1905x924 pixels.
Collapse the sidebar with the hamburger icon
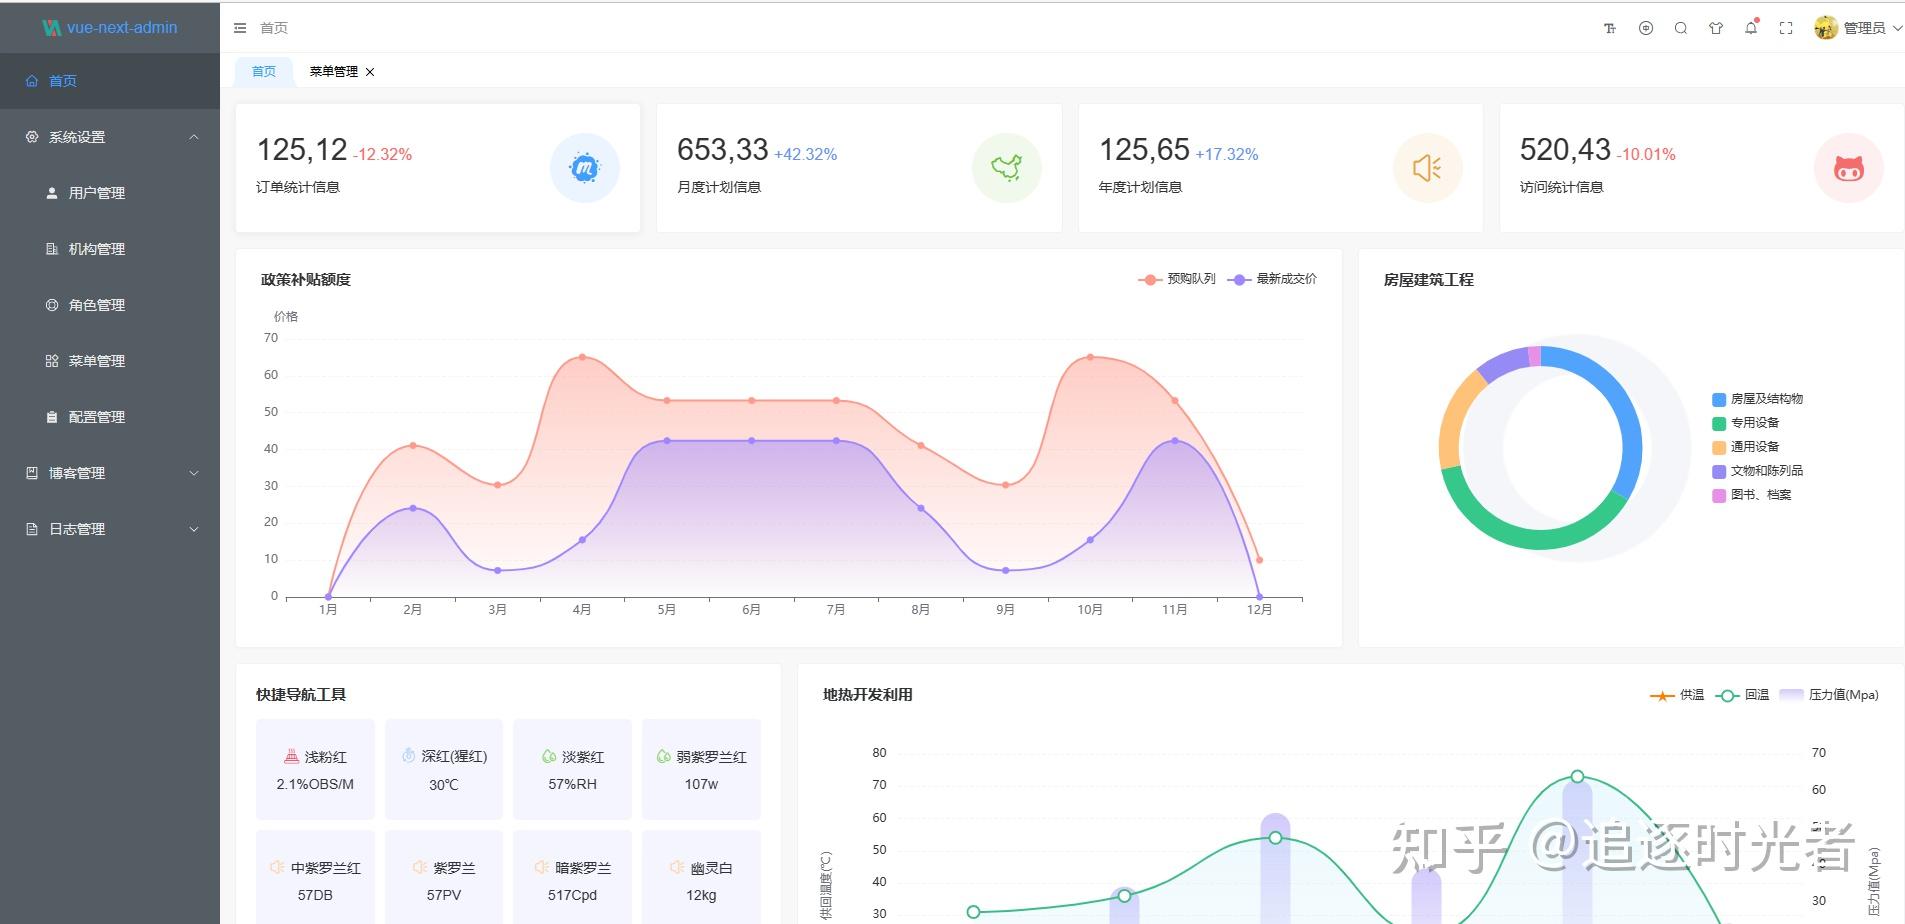click(x=240, y=28)
